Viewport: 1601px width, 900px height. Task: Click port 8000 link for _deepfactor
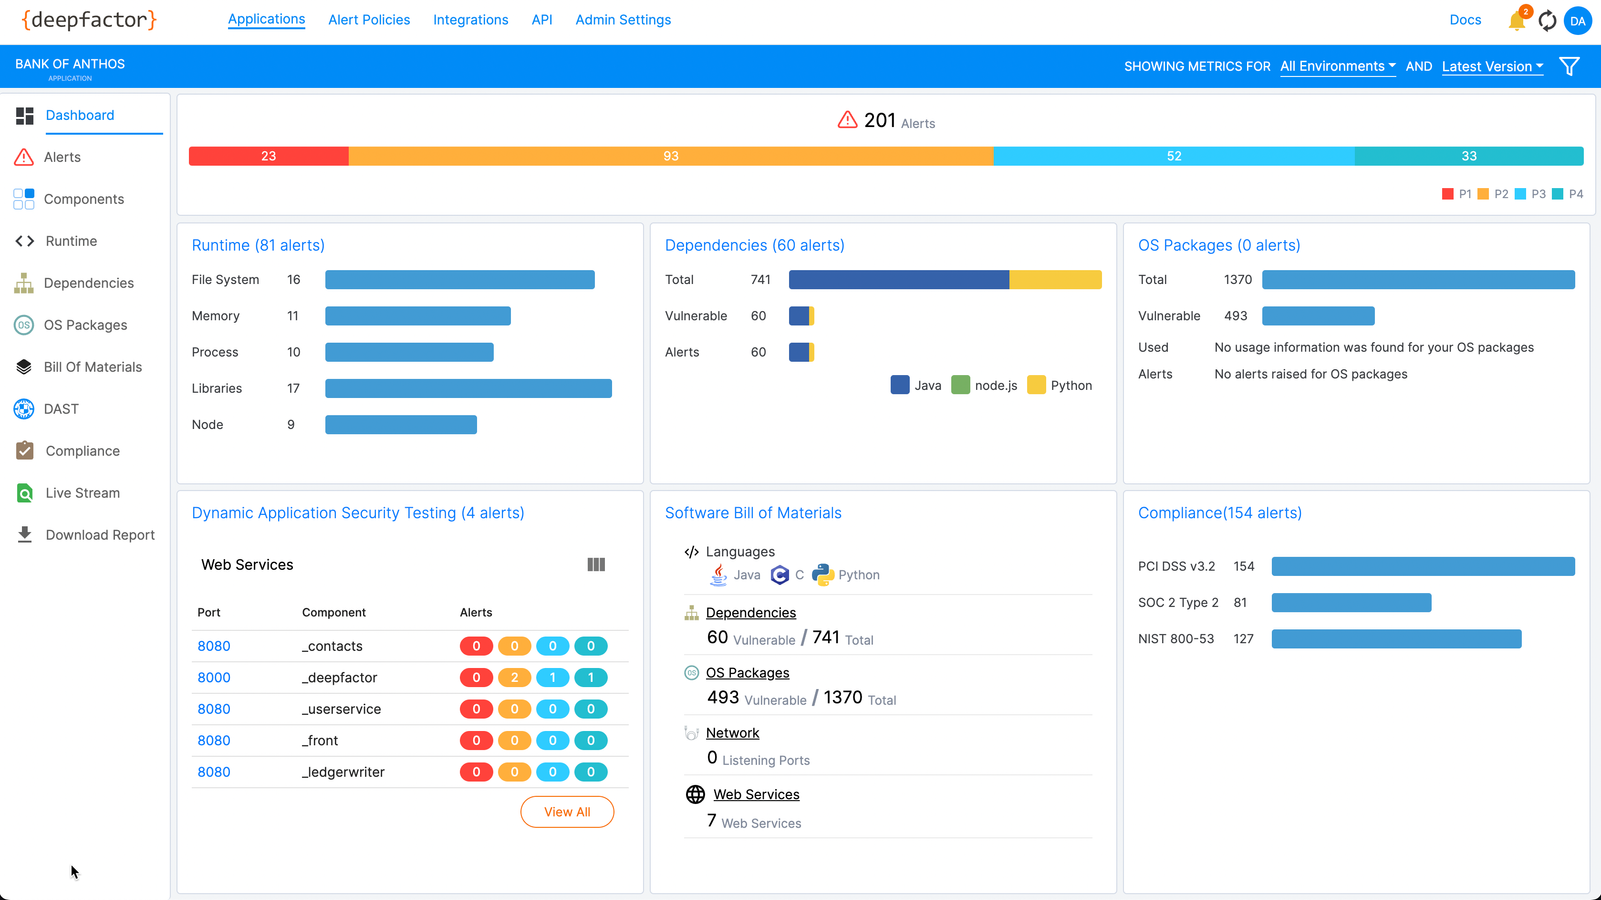click(214, 678)
